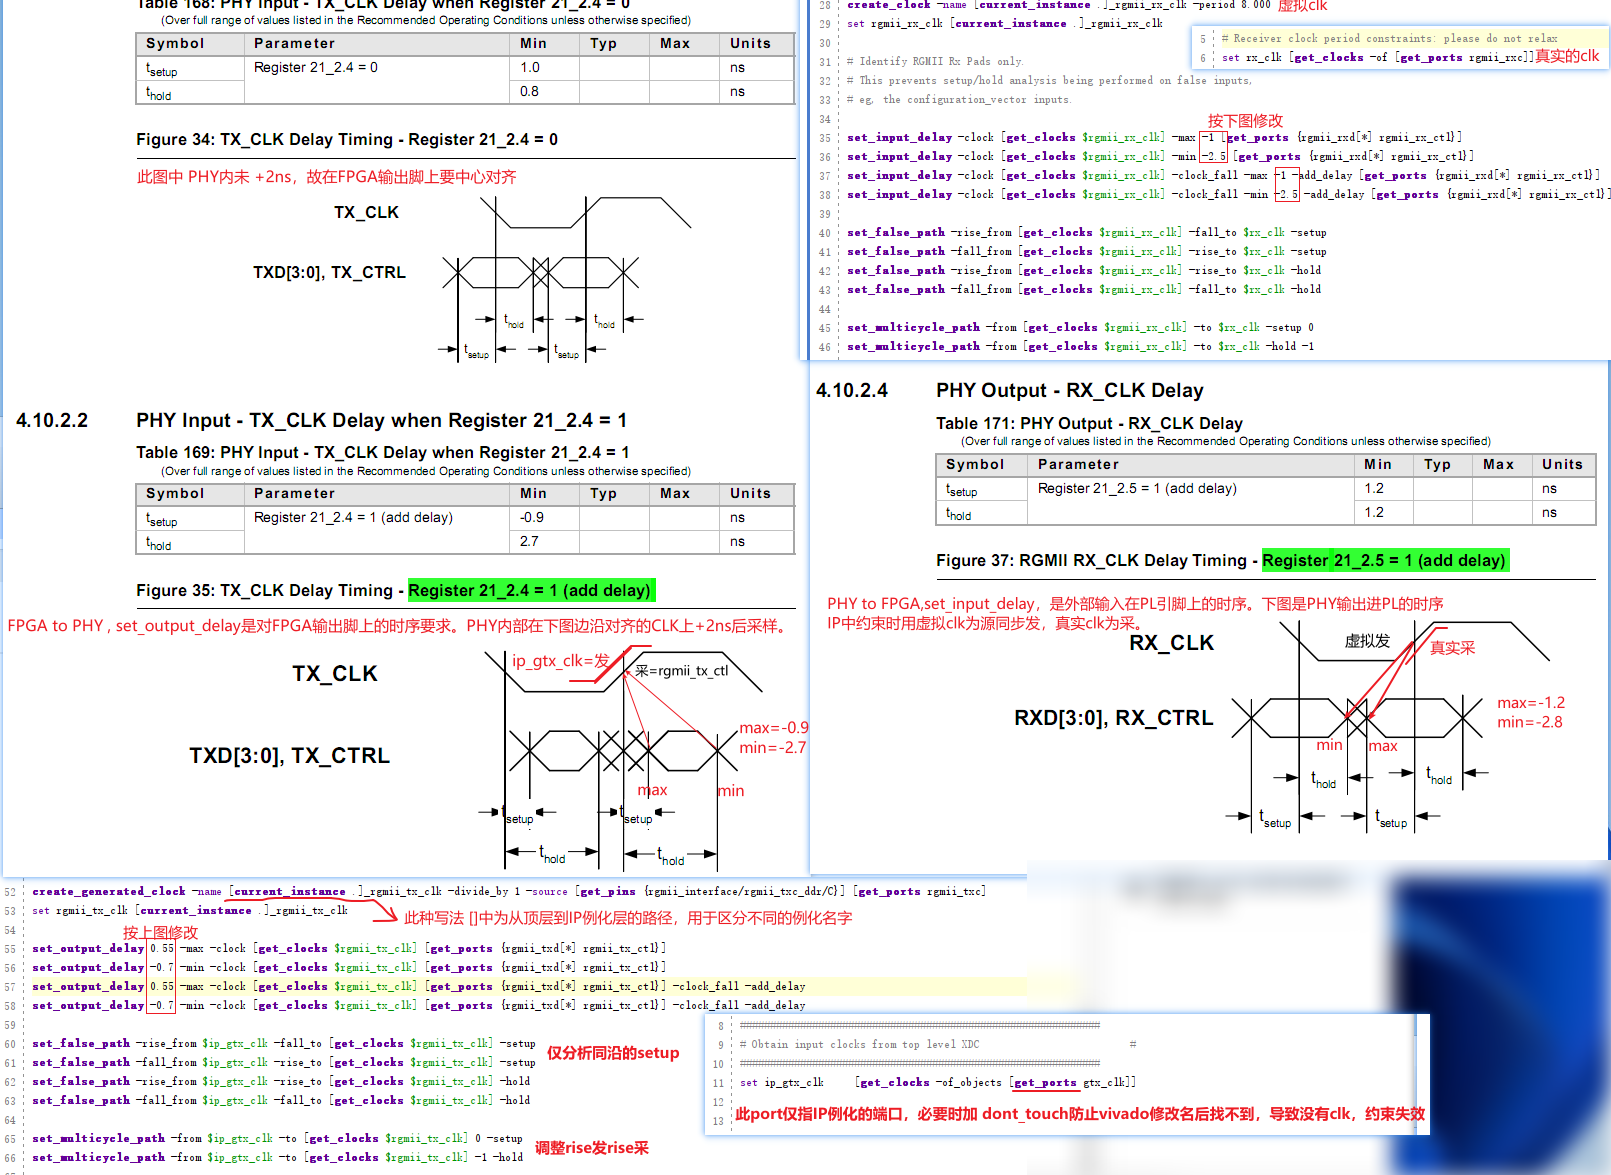The width and height of the screenshot is (1611, 1175).
Task: Click line number "57" of the set_output_delay code
Action: (10, 987)
